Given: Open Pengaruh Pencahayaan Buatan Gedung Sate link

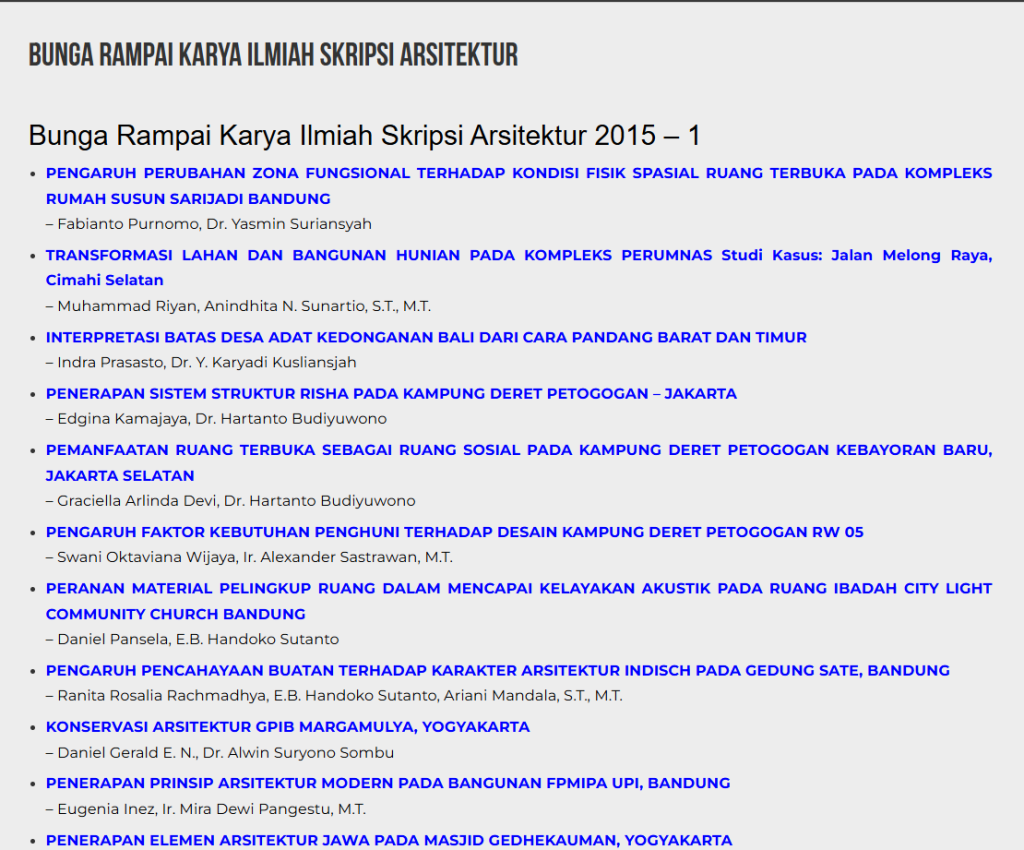Looking at the screenshot, I should [x=497, y=670].
